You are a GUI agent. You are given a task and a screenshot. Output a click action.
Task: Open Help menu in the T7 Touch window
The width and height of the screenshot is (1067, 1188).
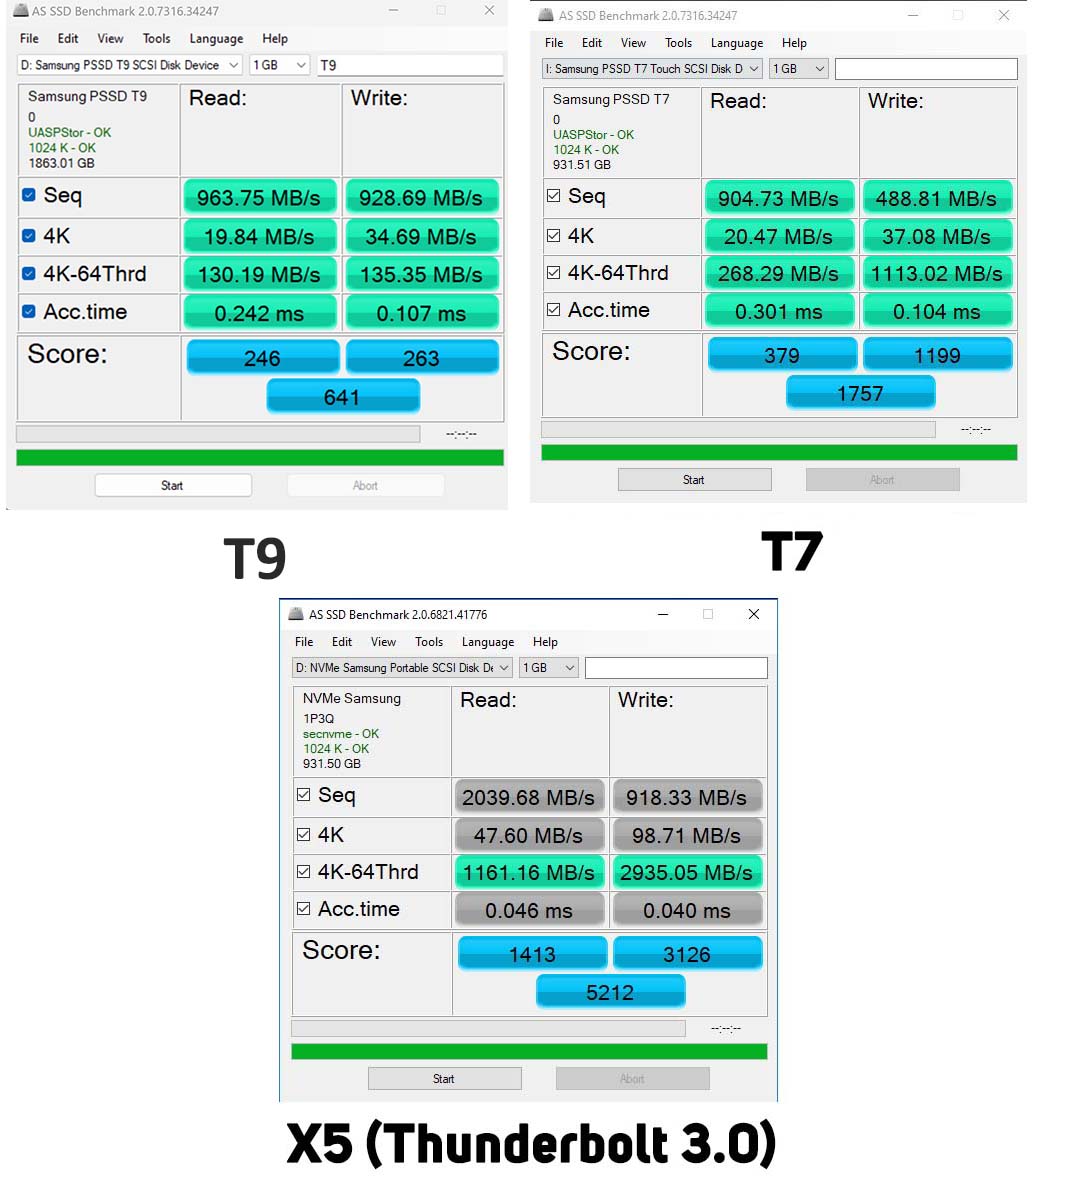point(794,43)
